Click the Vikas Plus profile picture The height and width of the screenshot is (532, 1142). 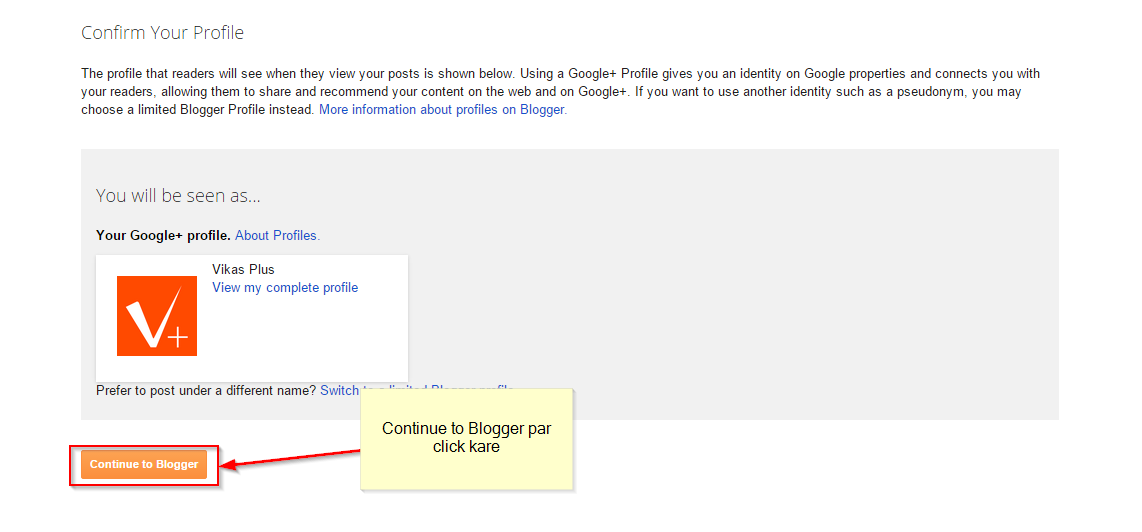tap(157, 316)
